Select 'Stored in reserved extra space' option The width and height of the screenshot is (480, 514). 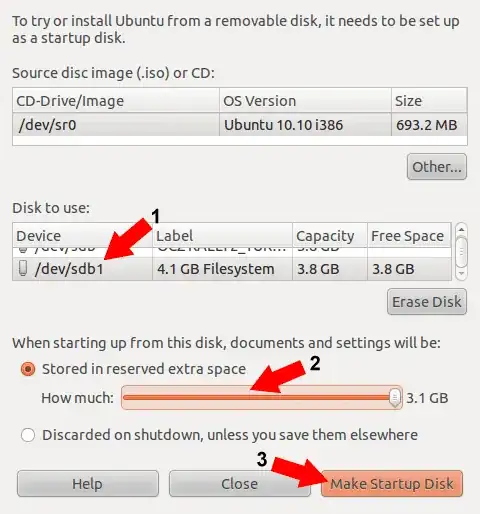click(28, 369)
